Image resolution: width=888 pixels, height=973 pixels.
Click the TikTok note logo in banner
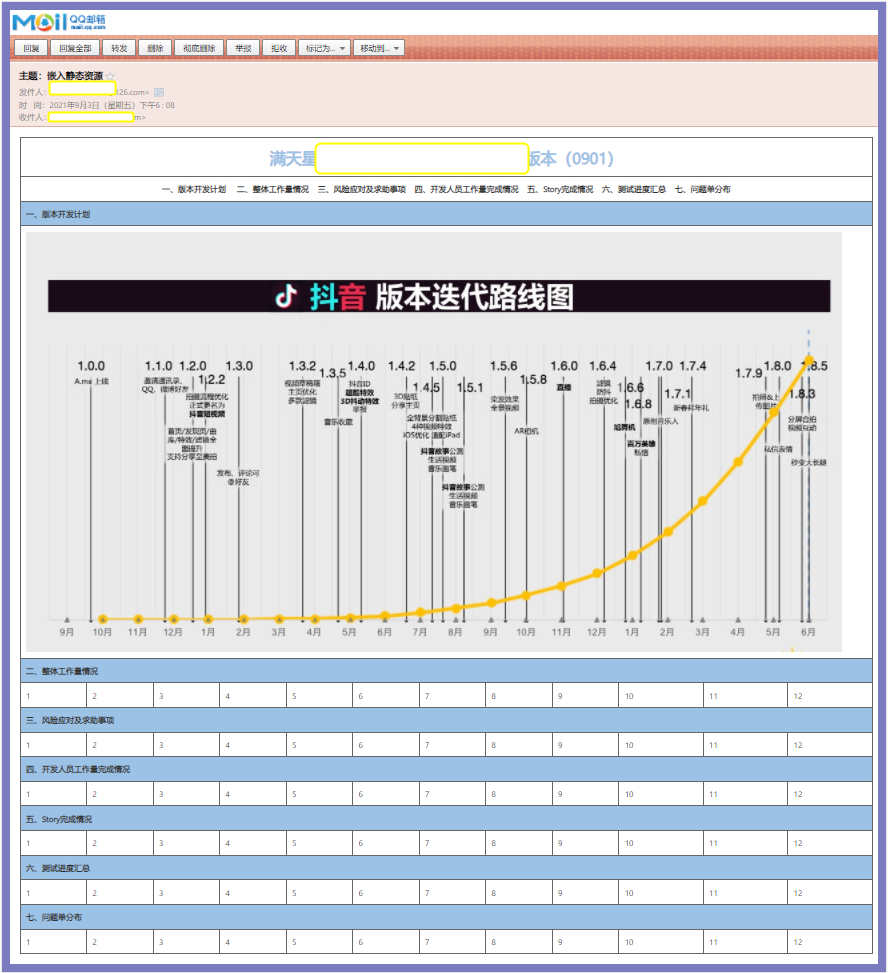point(287,296)
